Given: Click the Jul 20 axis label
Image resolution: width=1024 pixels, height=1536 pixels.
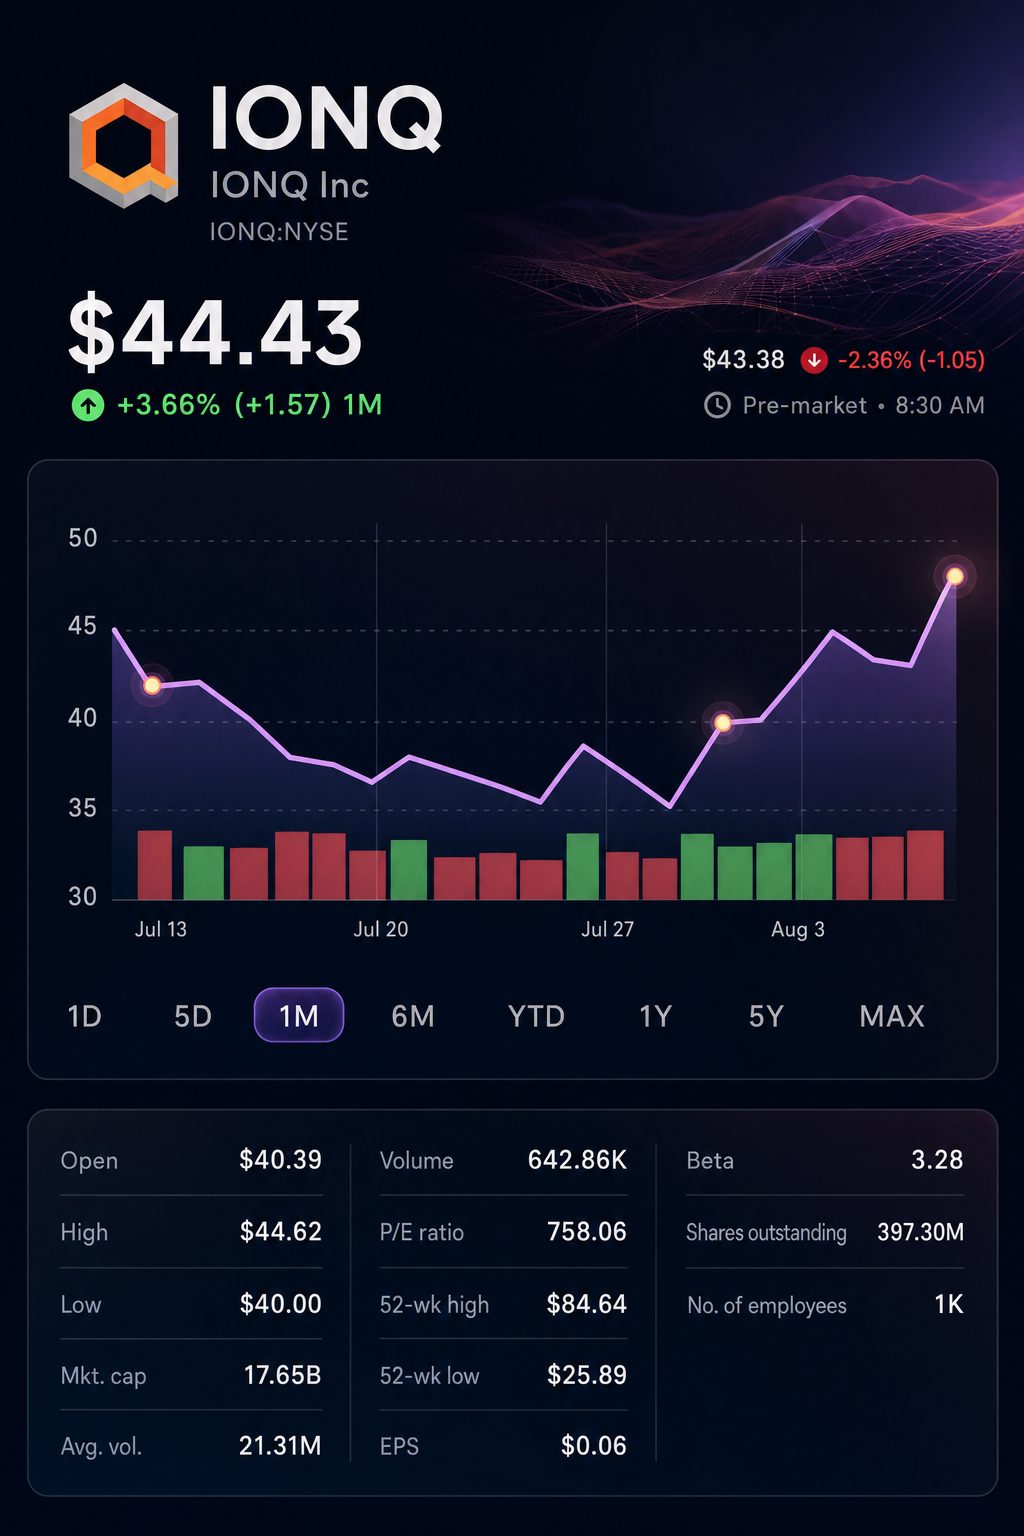Looking at the screenshot, I should (x=381, y=929).
